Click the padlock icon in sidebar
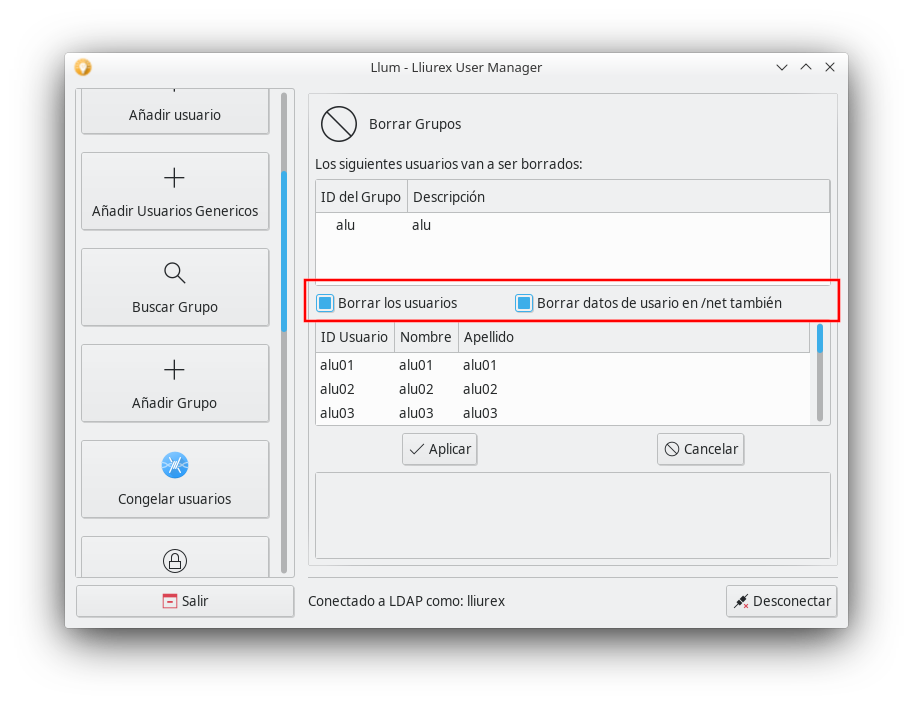Screen dimensions: 913x705 [x=174, y=560]
